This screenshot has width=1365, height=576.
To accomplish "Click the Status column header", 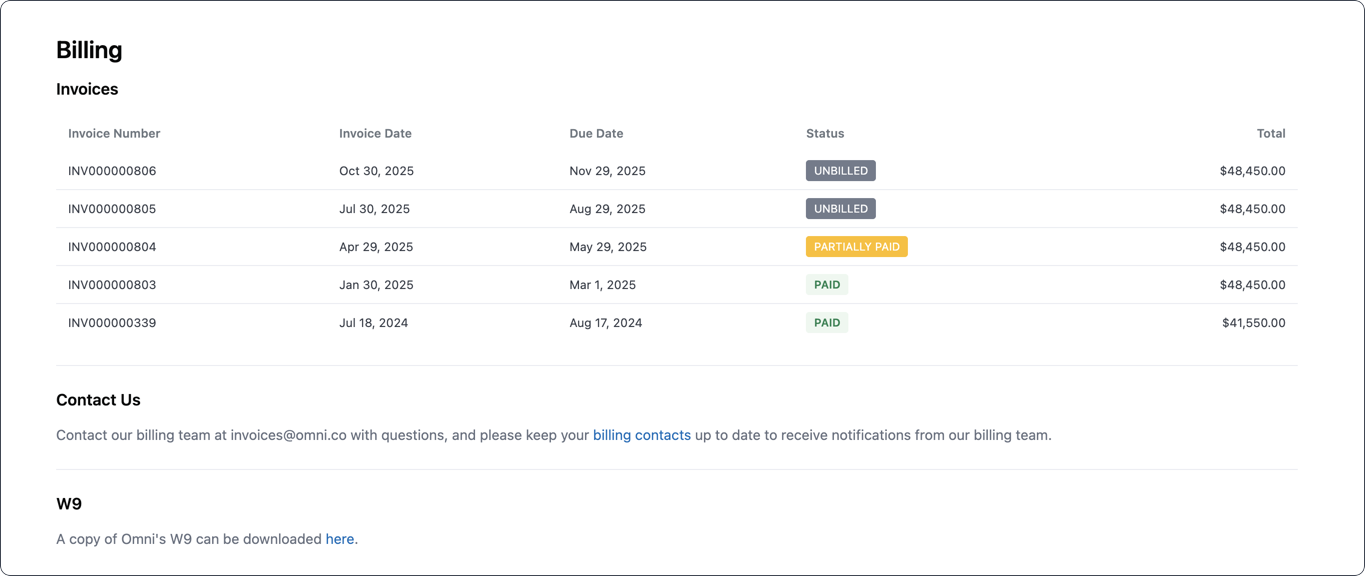I will point(825,133).
